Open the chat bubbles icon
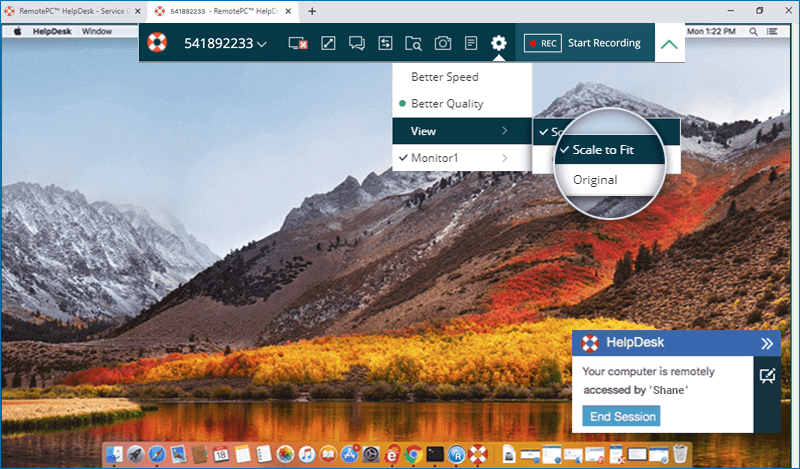 coord(356,44)
